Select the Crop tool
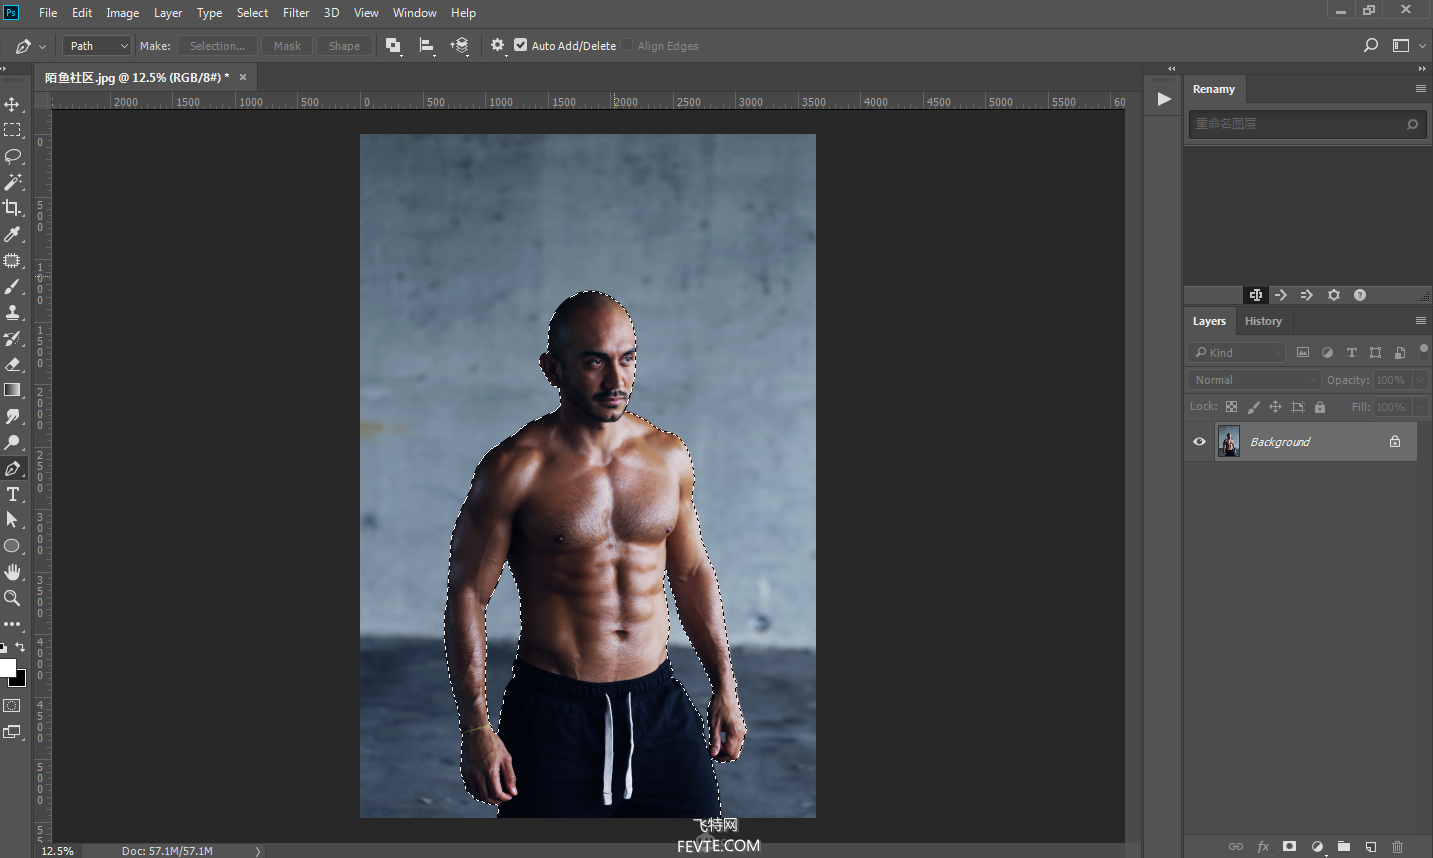Image resolution: width=1433 pixels, height=858 pixels. point(12,208)
